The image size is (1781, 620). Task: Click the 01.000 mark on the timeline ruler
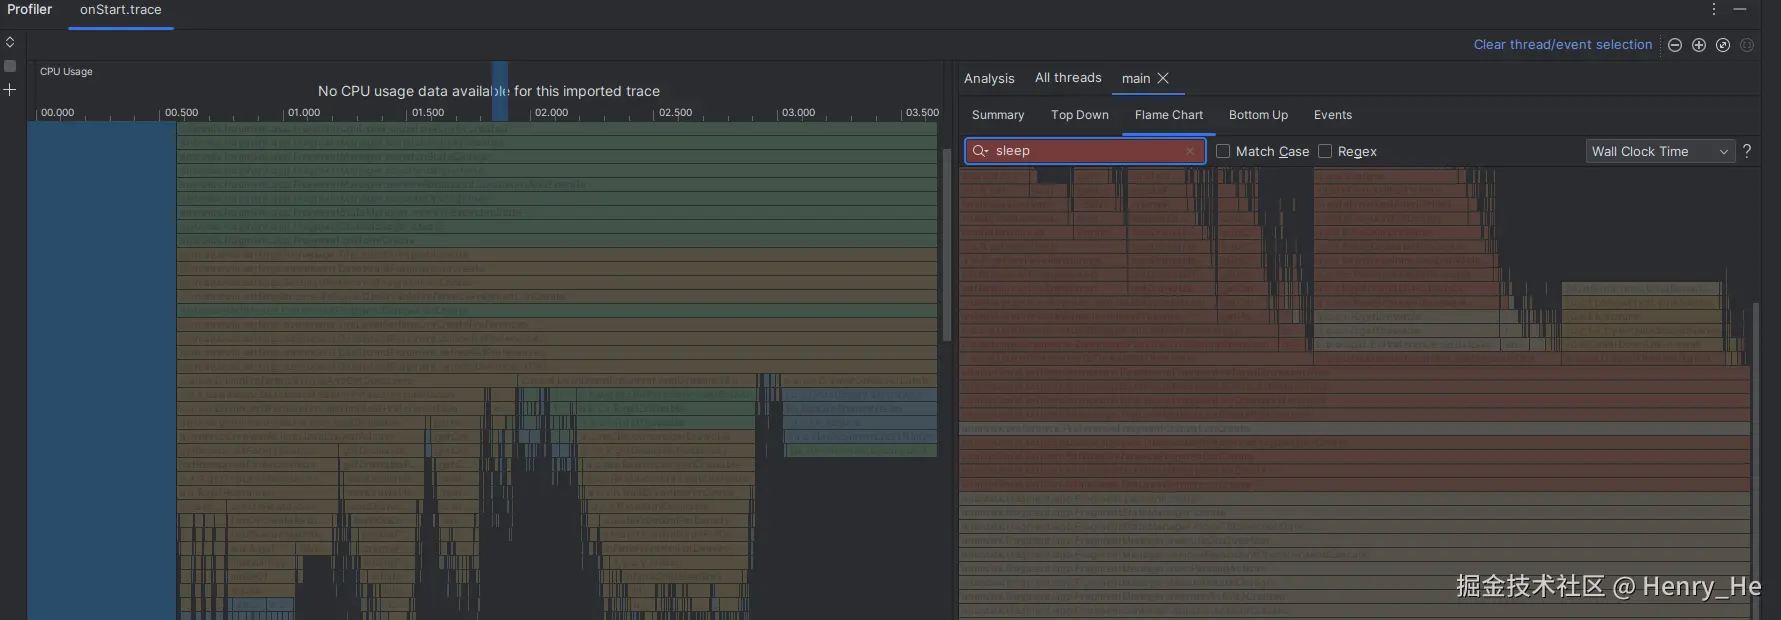[x=304, y=113]
